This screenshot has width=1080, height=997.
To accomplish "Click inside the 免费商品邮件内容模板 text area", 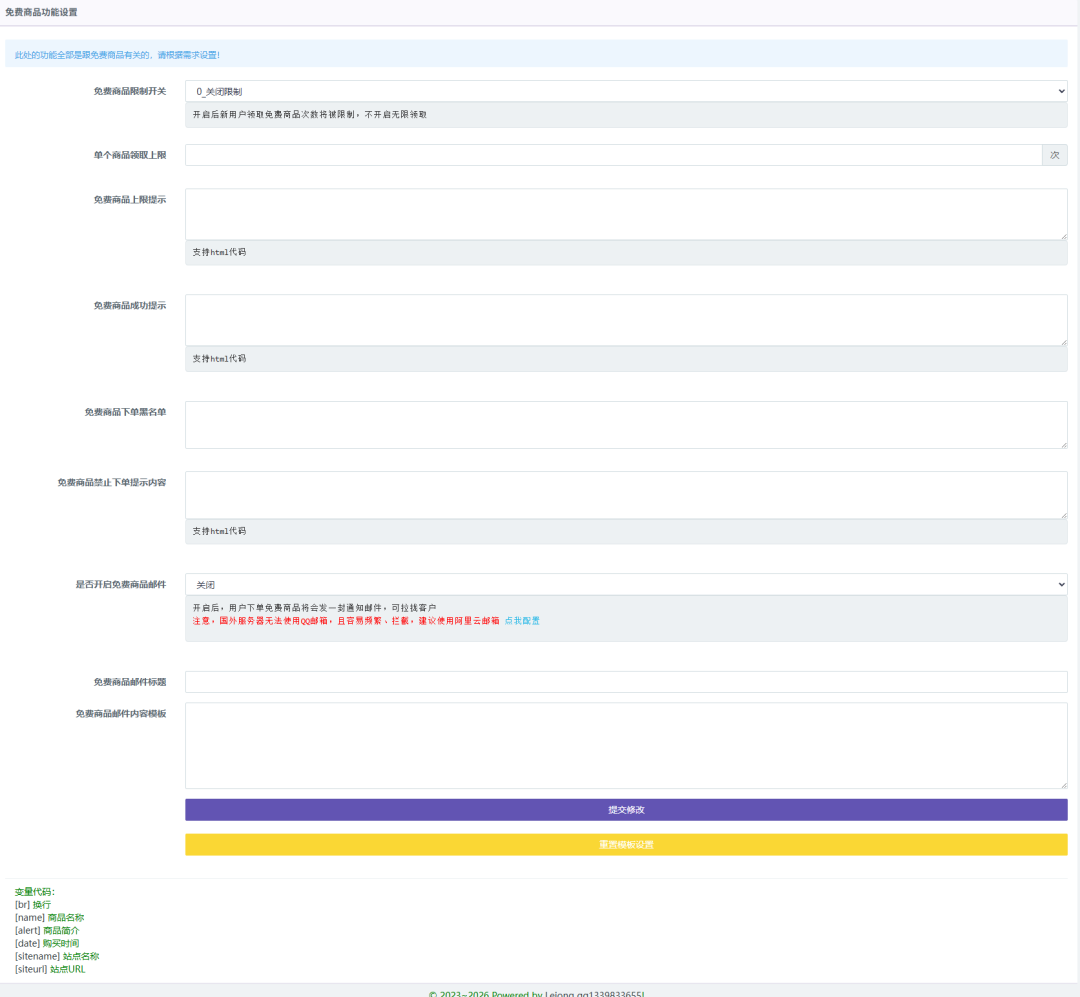I will click(626, 745).
